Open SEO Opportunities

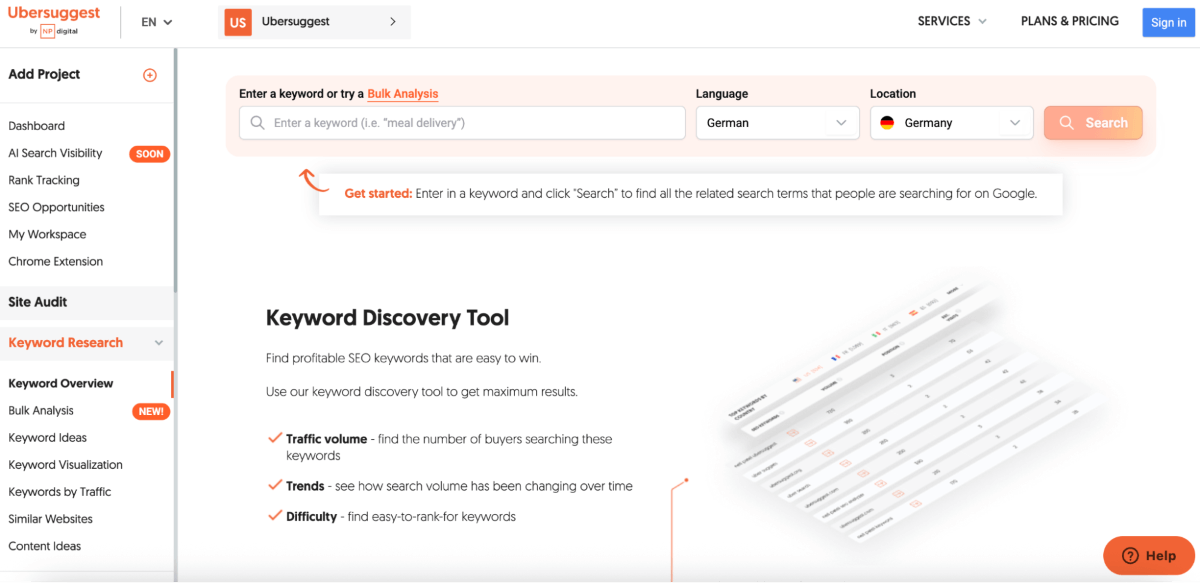[56, 207]
